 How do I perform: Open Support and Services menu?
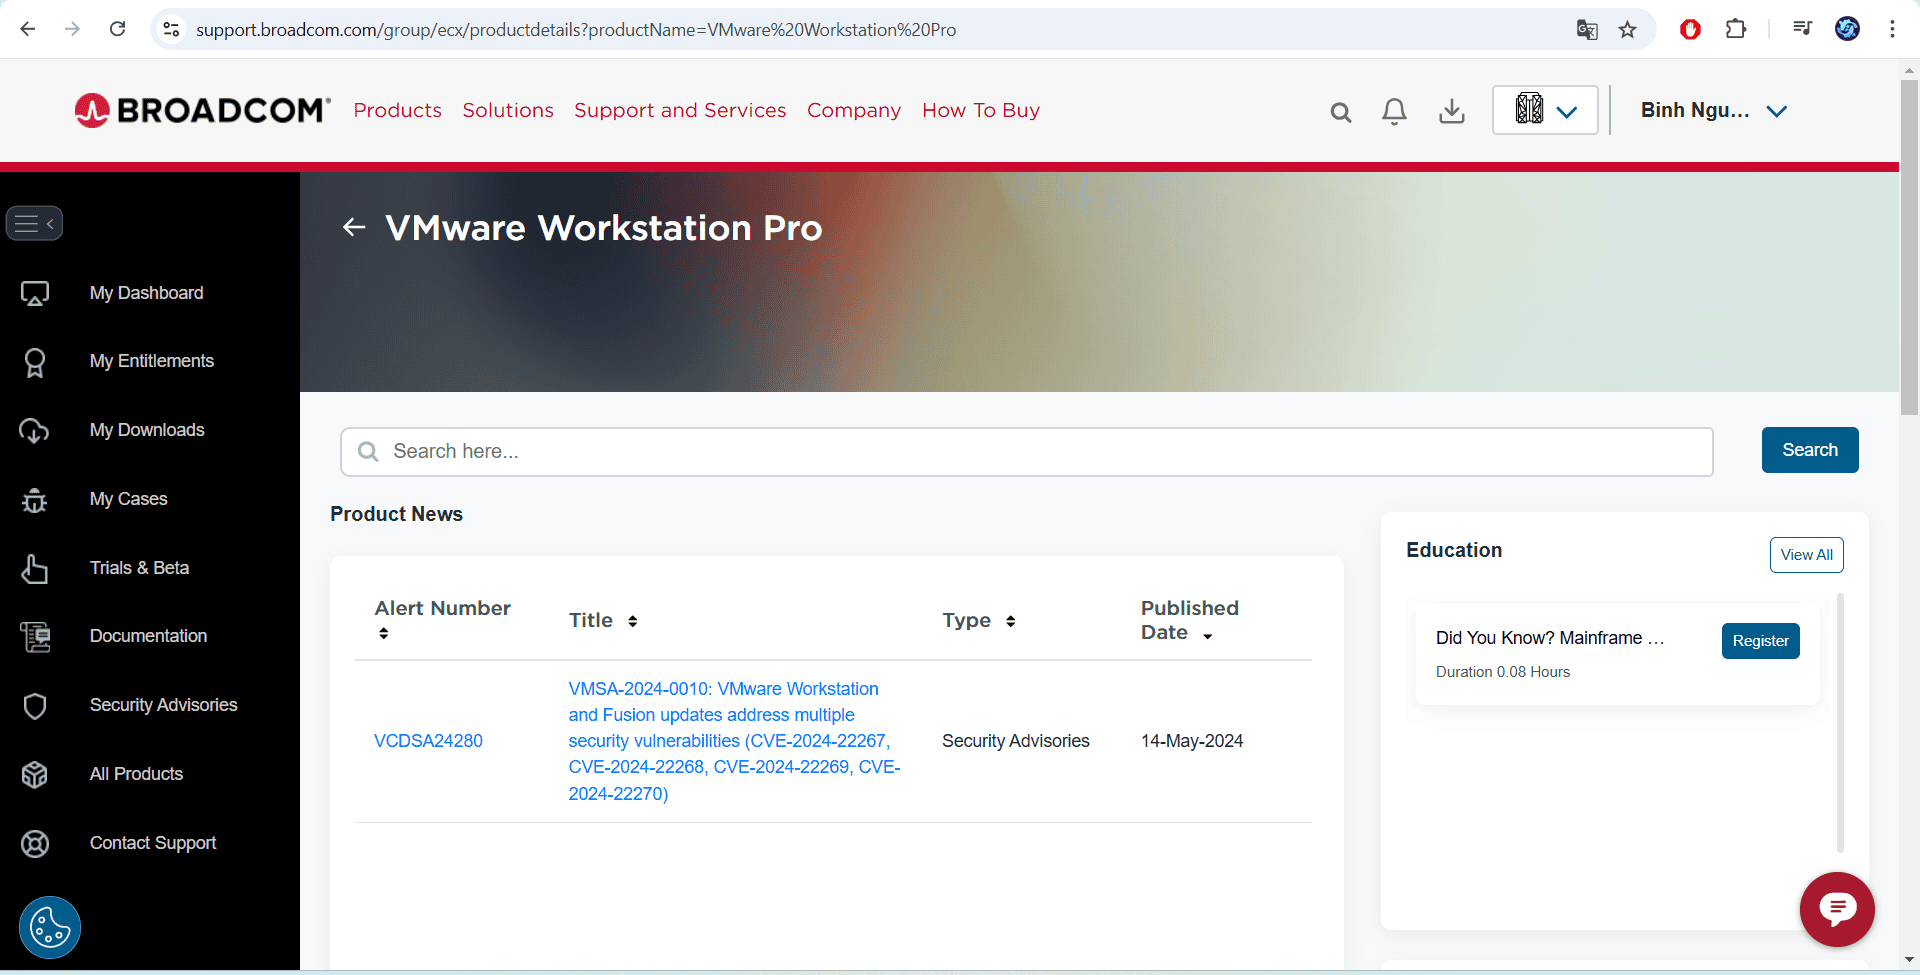[x=680, y=110]
